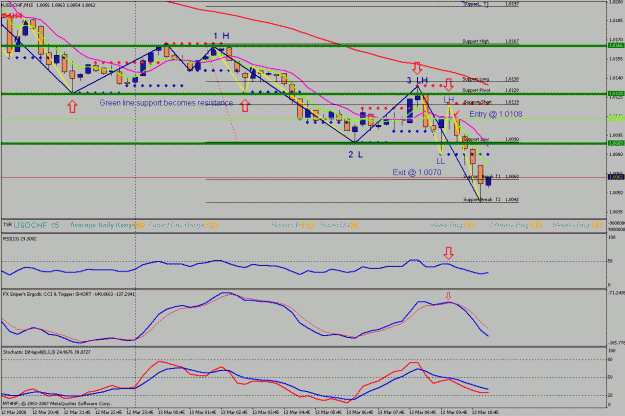
Task: Click the Stochastic indicator title label
Action: coord(47,352)
